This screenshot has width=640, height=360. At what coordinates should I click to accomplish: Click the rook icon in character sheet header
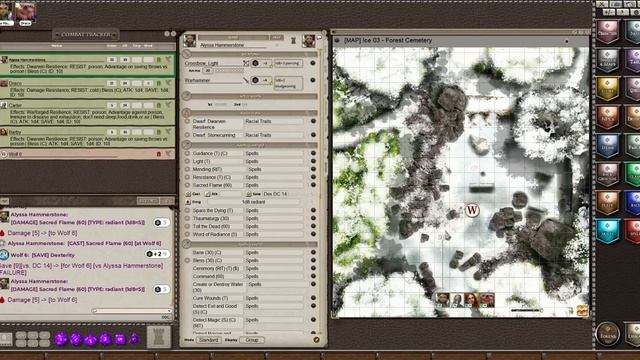click(293, 40)
